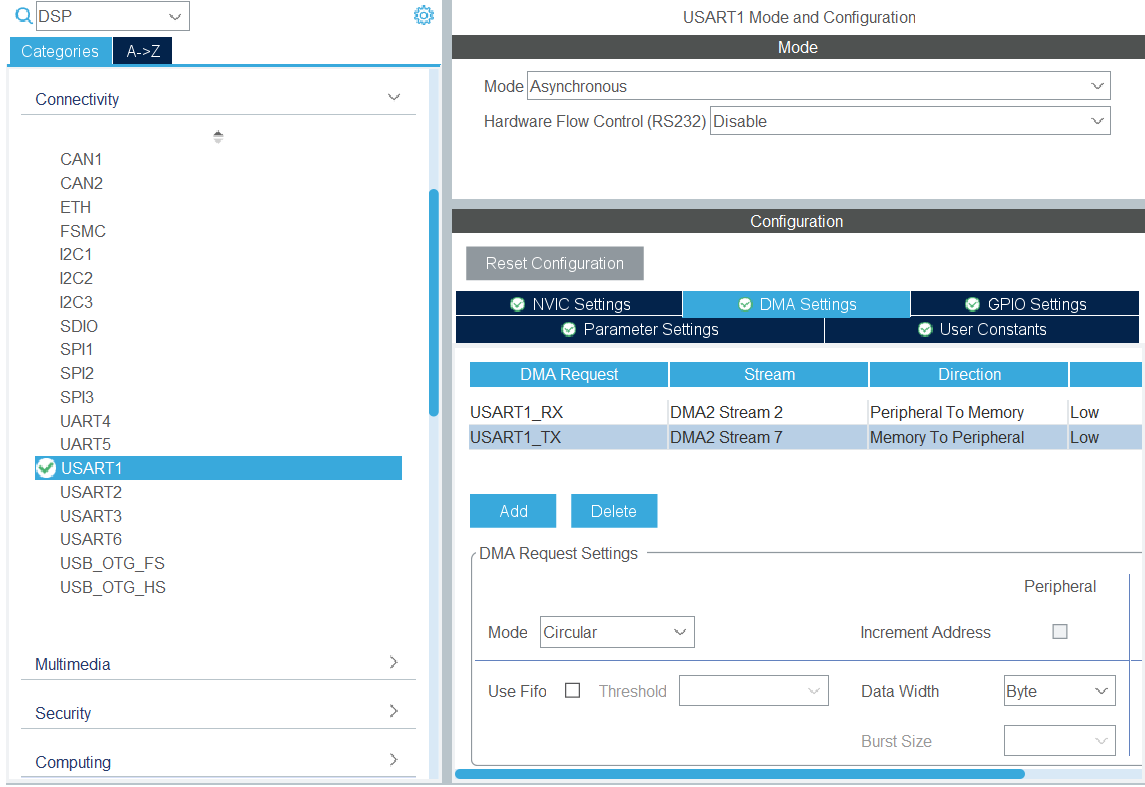Open the A->Z tab
This screenshot has height=787, width=1145.
(143, 51)
